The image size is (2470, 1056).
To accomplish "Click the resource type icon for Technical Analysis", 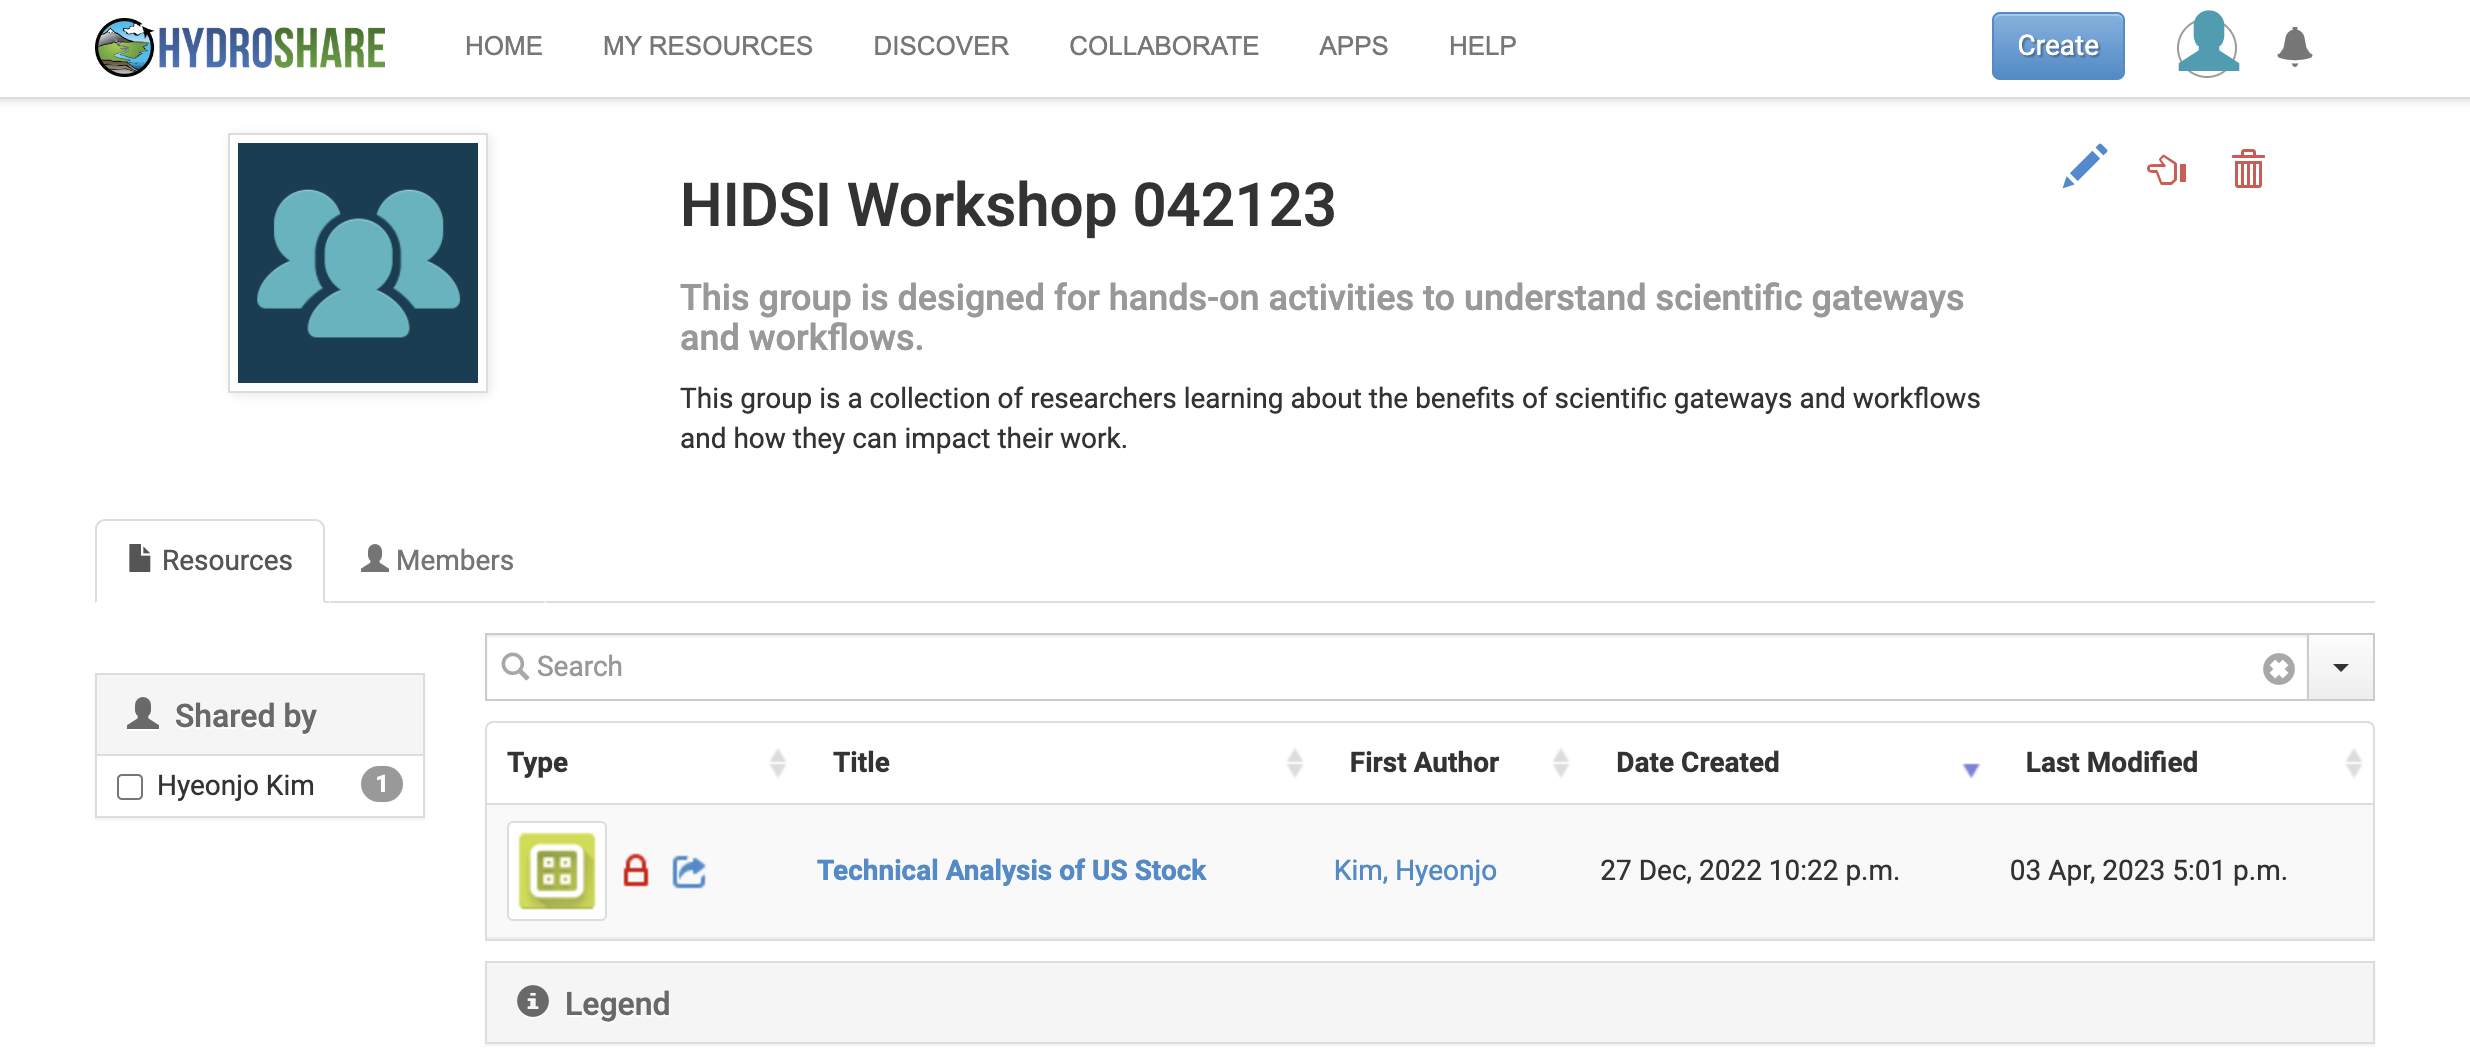I will coord(557,871).
